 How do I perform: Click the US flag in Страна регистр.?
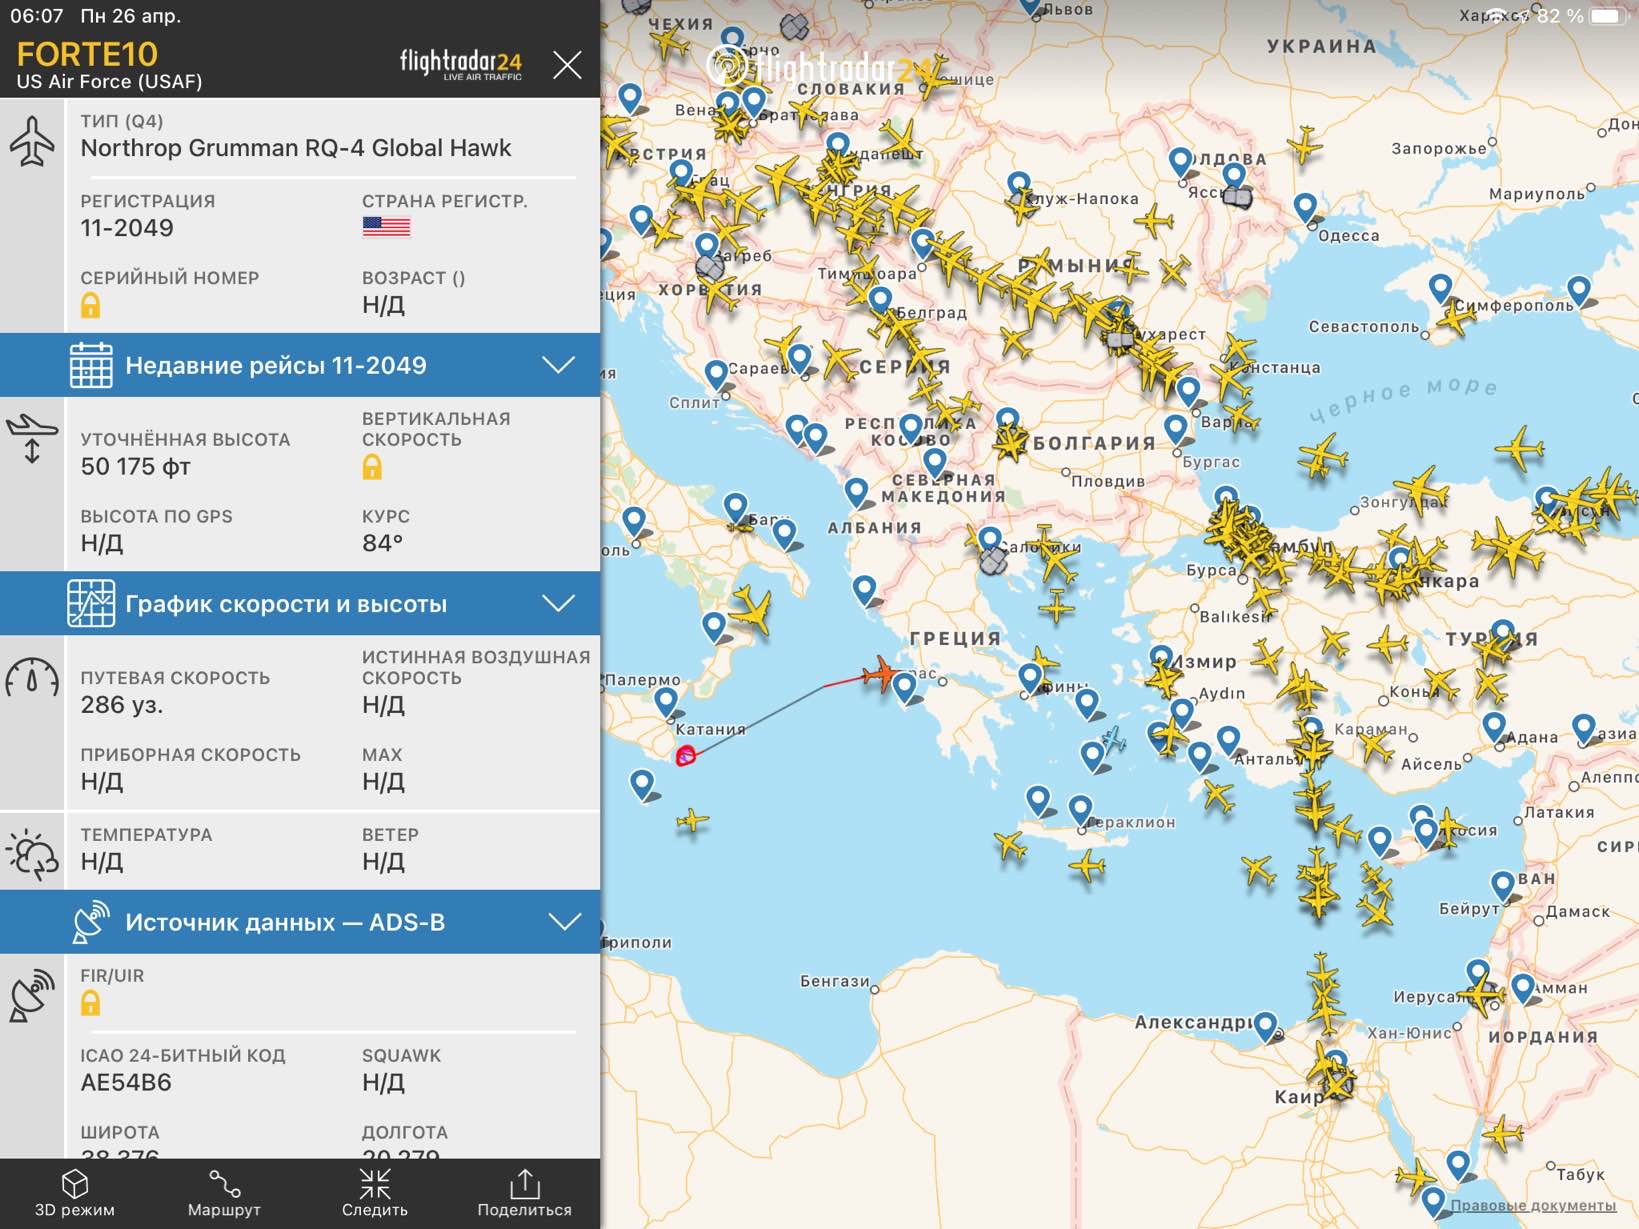386,227
